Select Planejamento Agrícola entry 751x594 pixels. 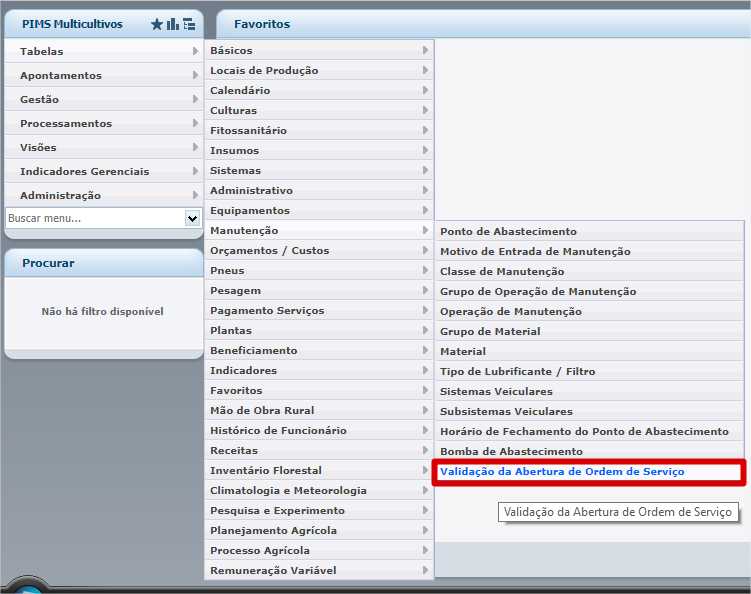pyautogui.click(x=319, y=530)
